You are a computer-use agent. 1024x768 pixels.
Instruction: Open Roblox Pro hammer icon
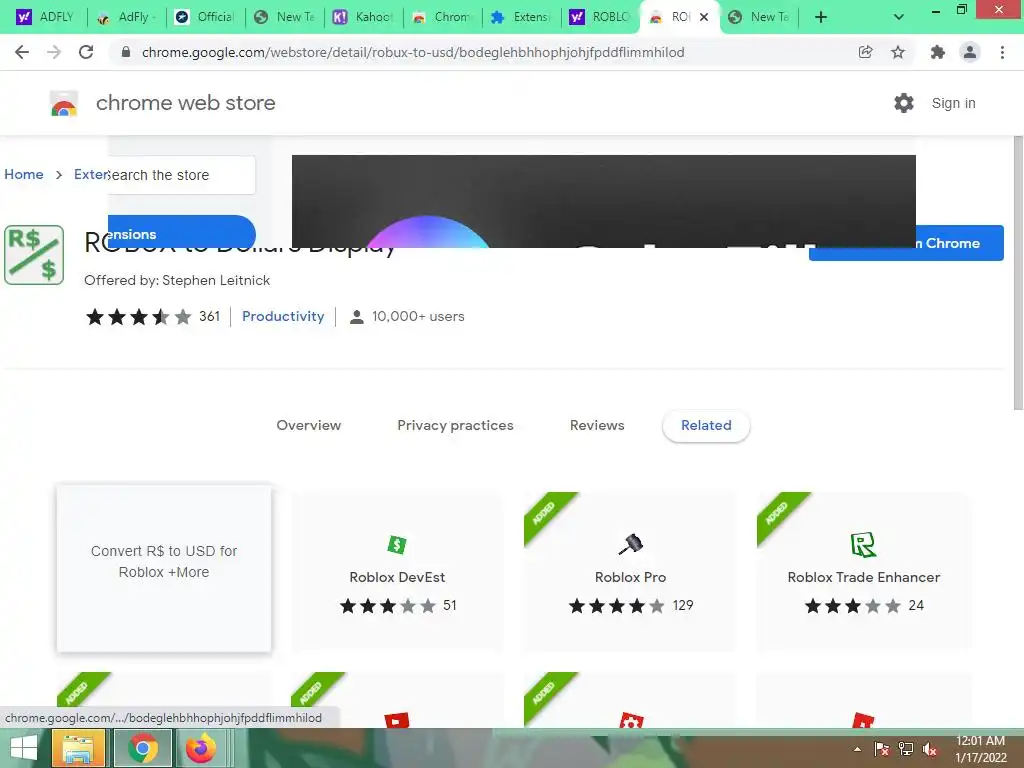point(630,544)
